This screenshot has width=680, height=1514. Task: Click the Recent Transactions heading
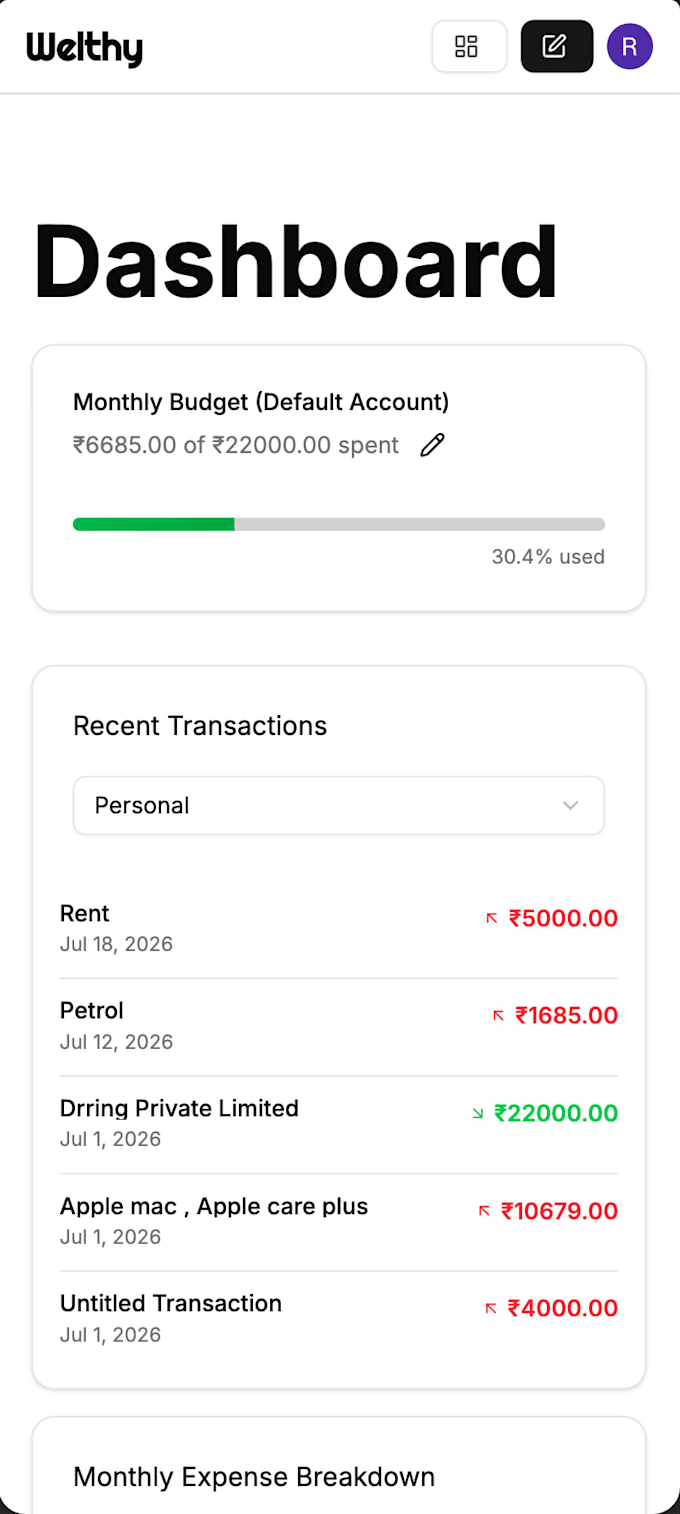200,726
